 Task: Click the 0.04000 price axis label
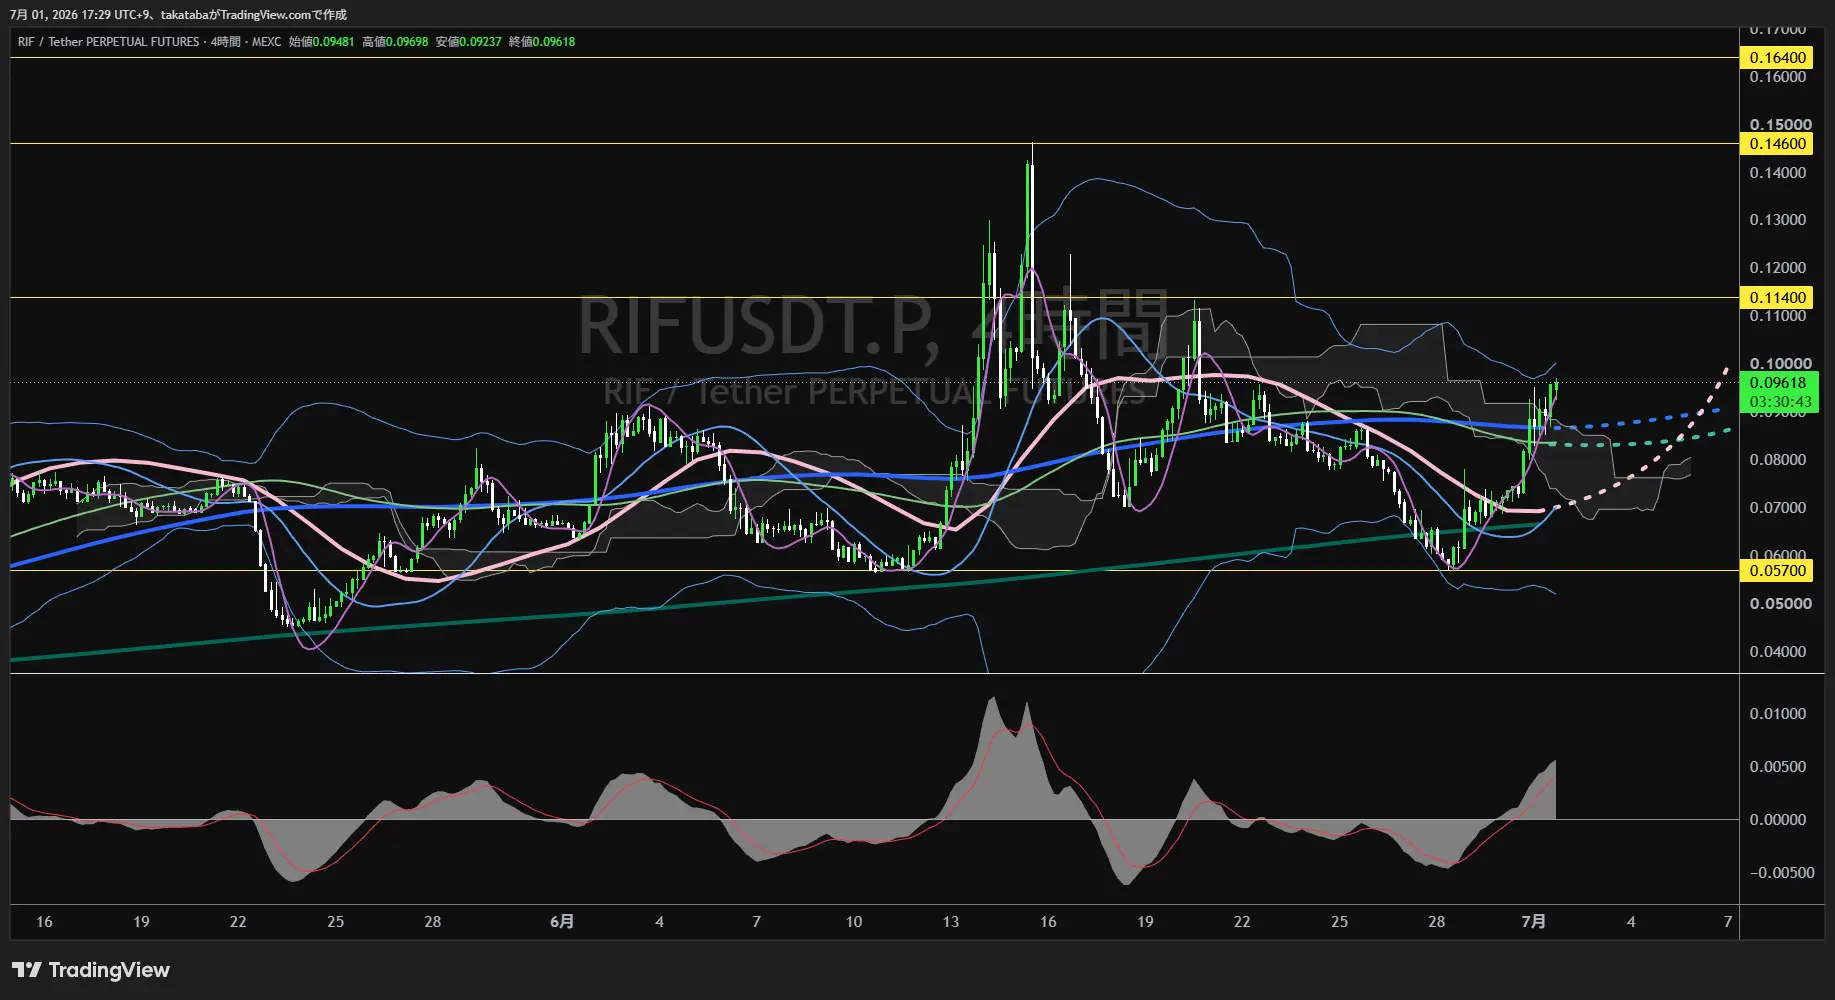(1778, 652)
